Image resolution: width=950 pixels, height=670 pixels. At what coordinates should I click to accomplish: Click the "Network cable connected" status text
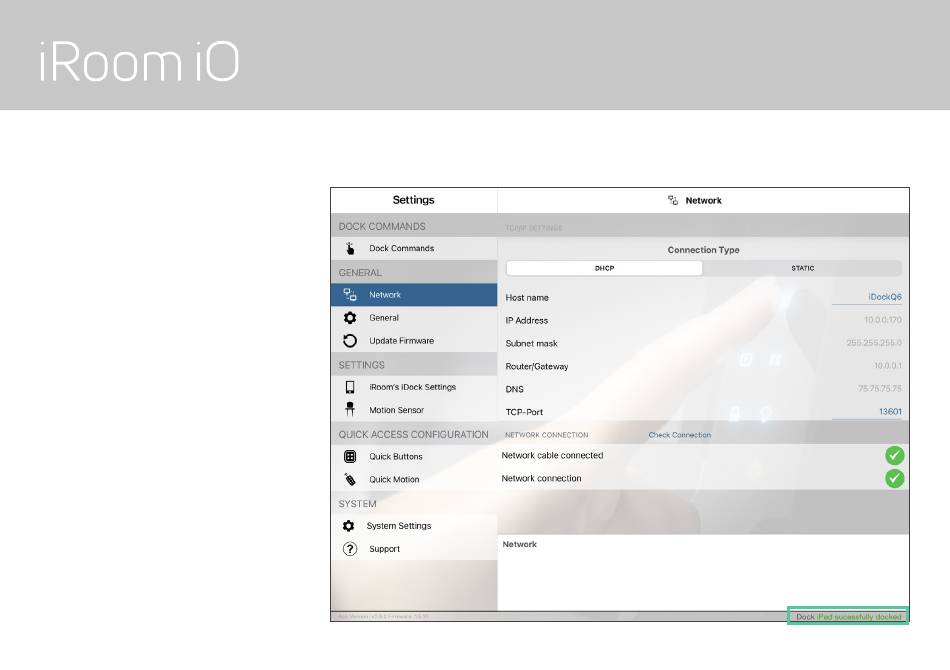pyautogui.click(x=552, y=456)
